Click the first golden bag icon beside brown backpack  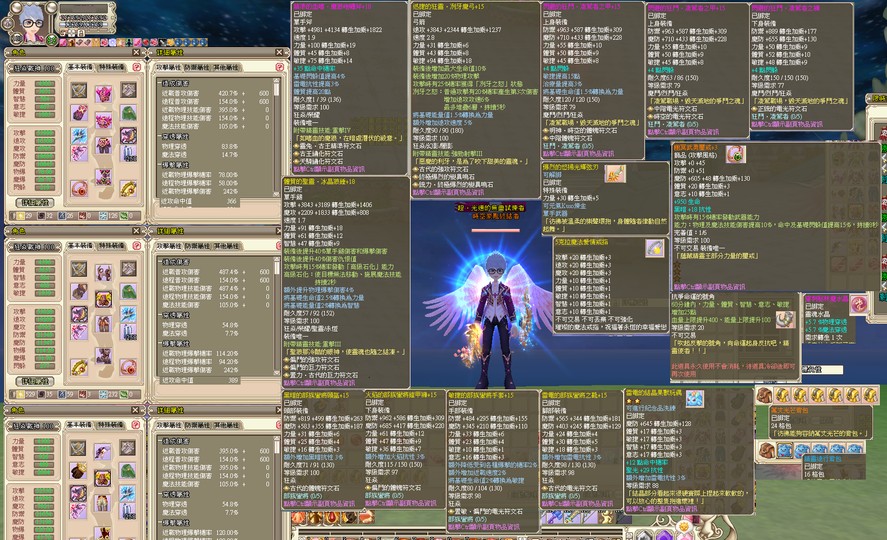point(783,395)
